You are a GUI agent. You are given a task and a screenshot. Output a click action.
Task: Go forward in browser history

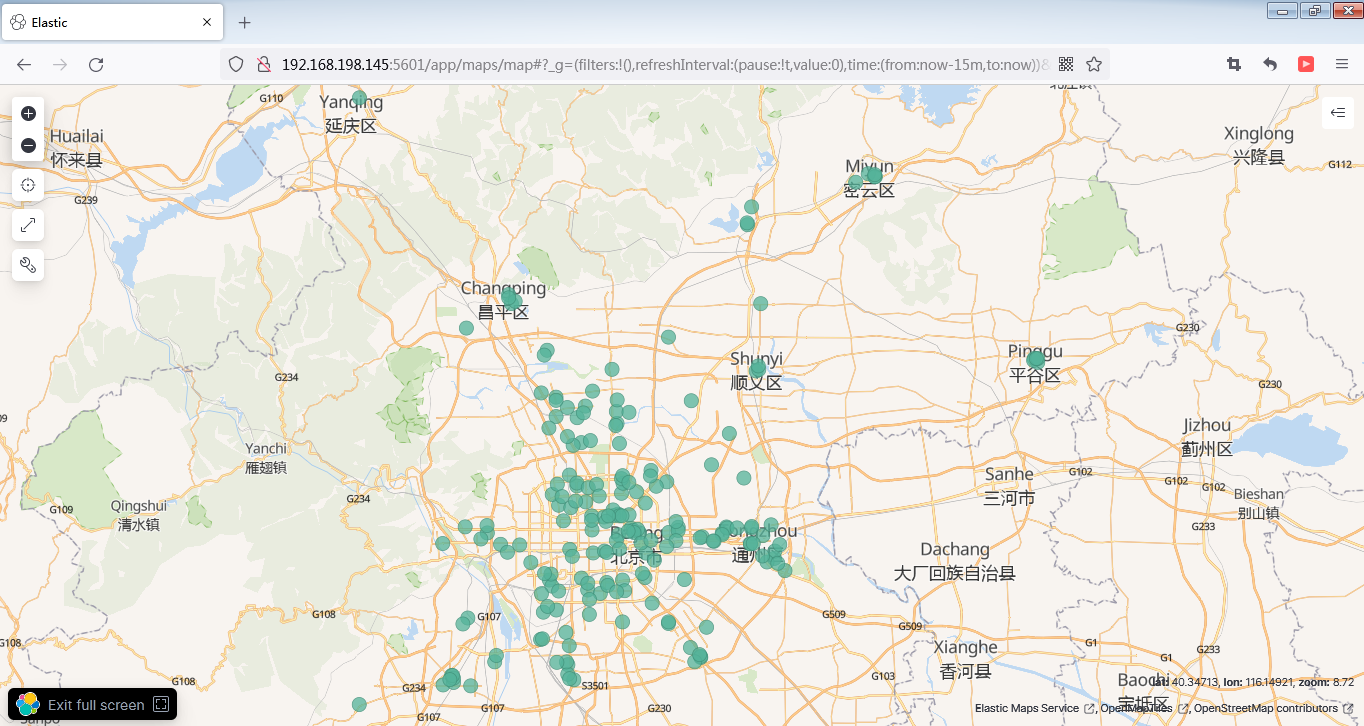pyautogui.click(x=60, y=64)
